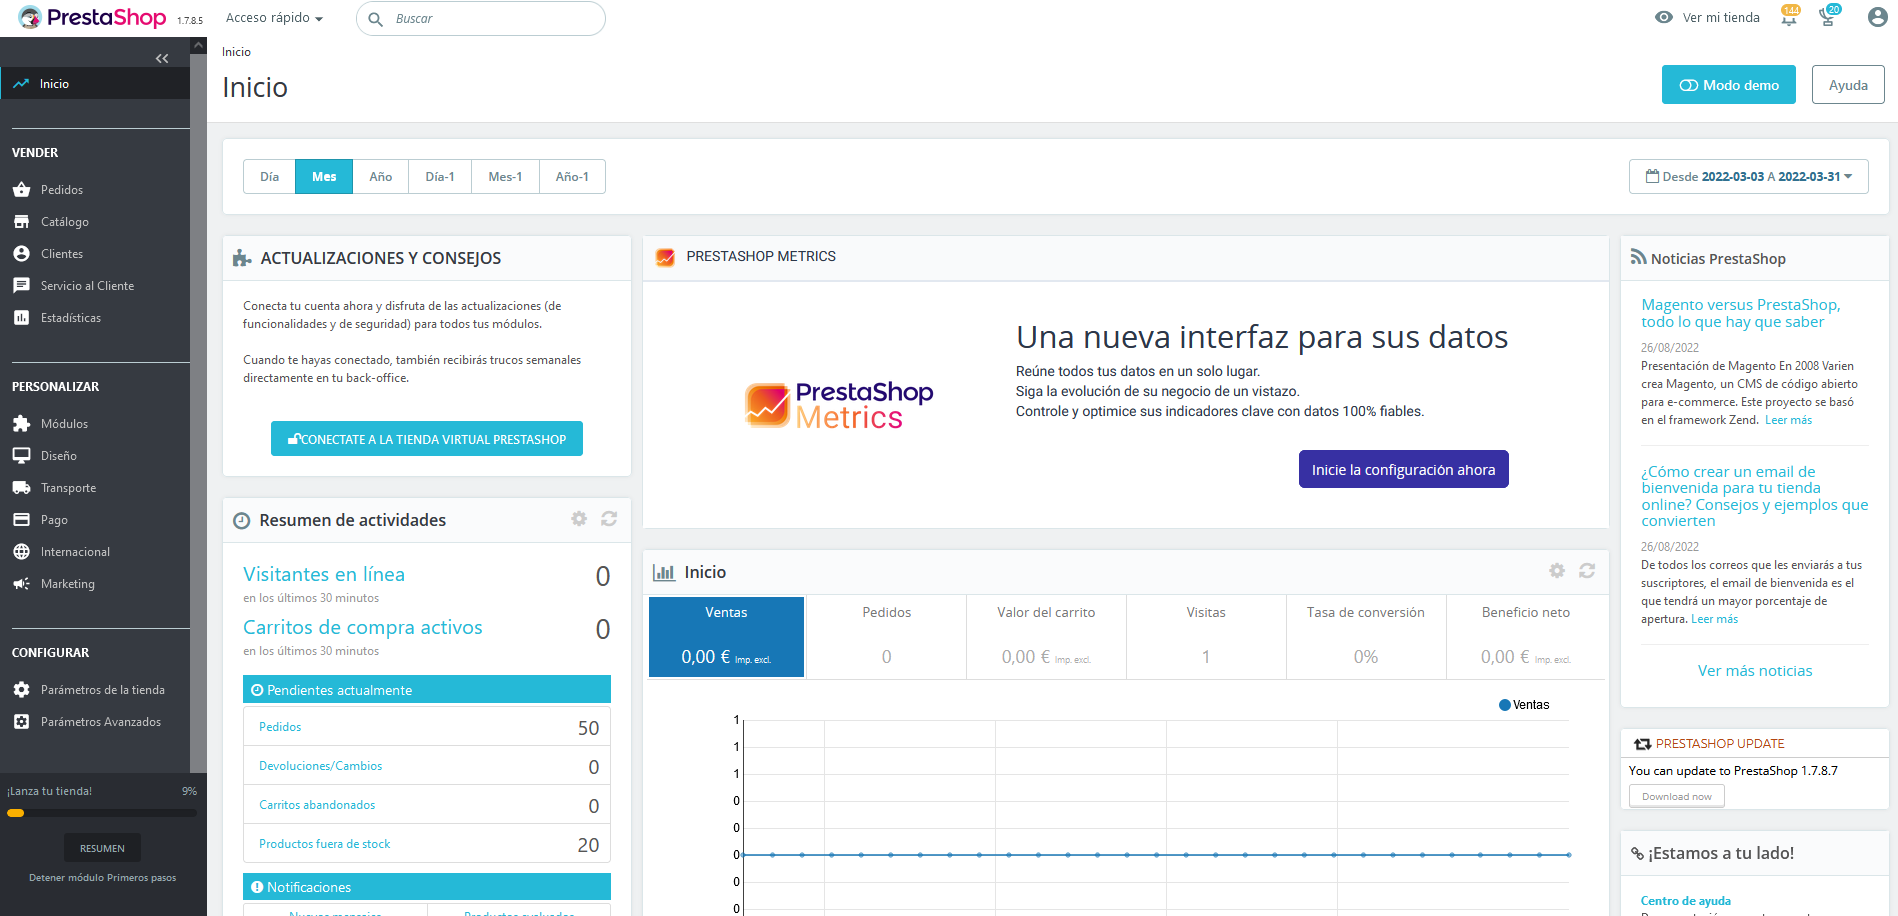The width and height of the screenshot is (1898, 916).
Task: Open Internacional globe icon in sidebar
Action: pyautogui.click(x=21, y=551)
